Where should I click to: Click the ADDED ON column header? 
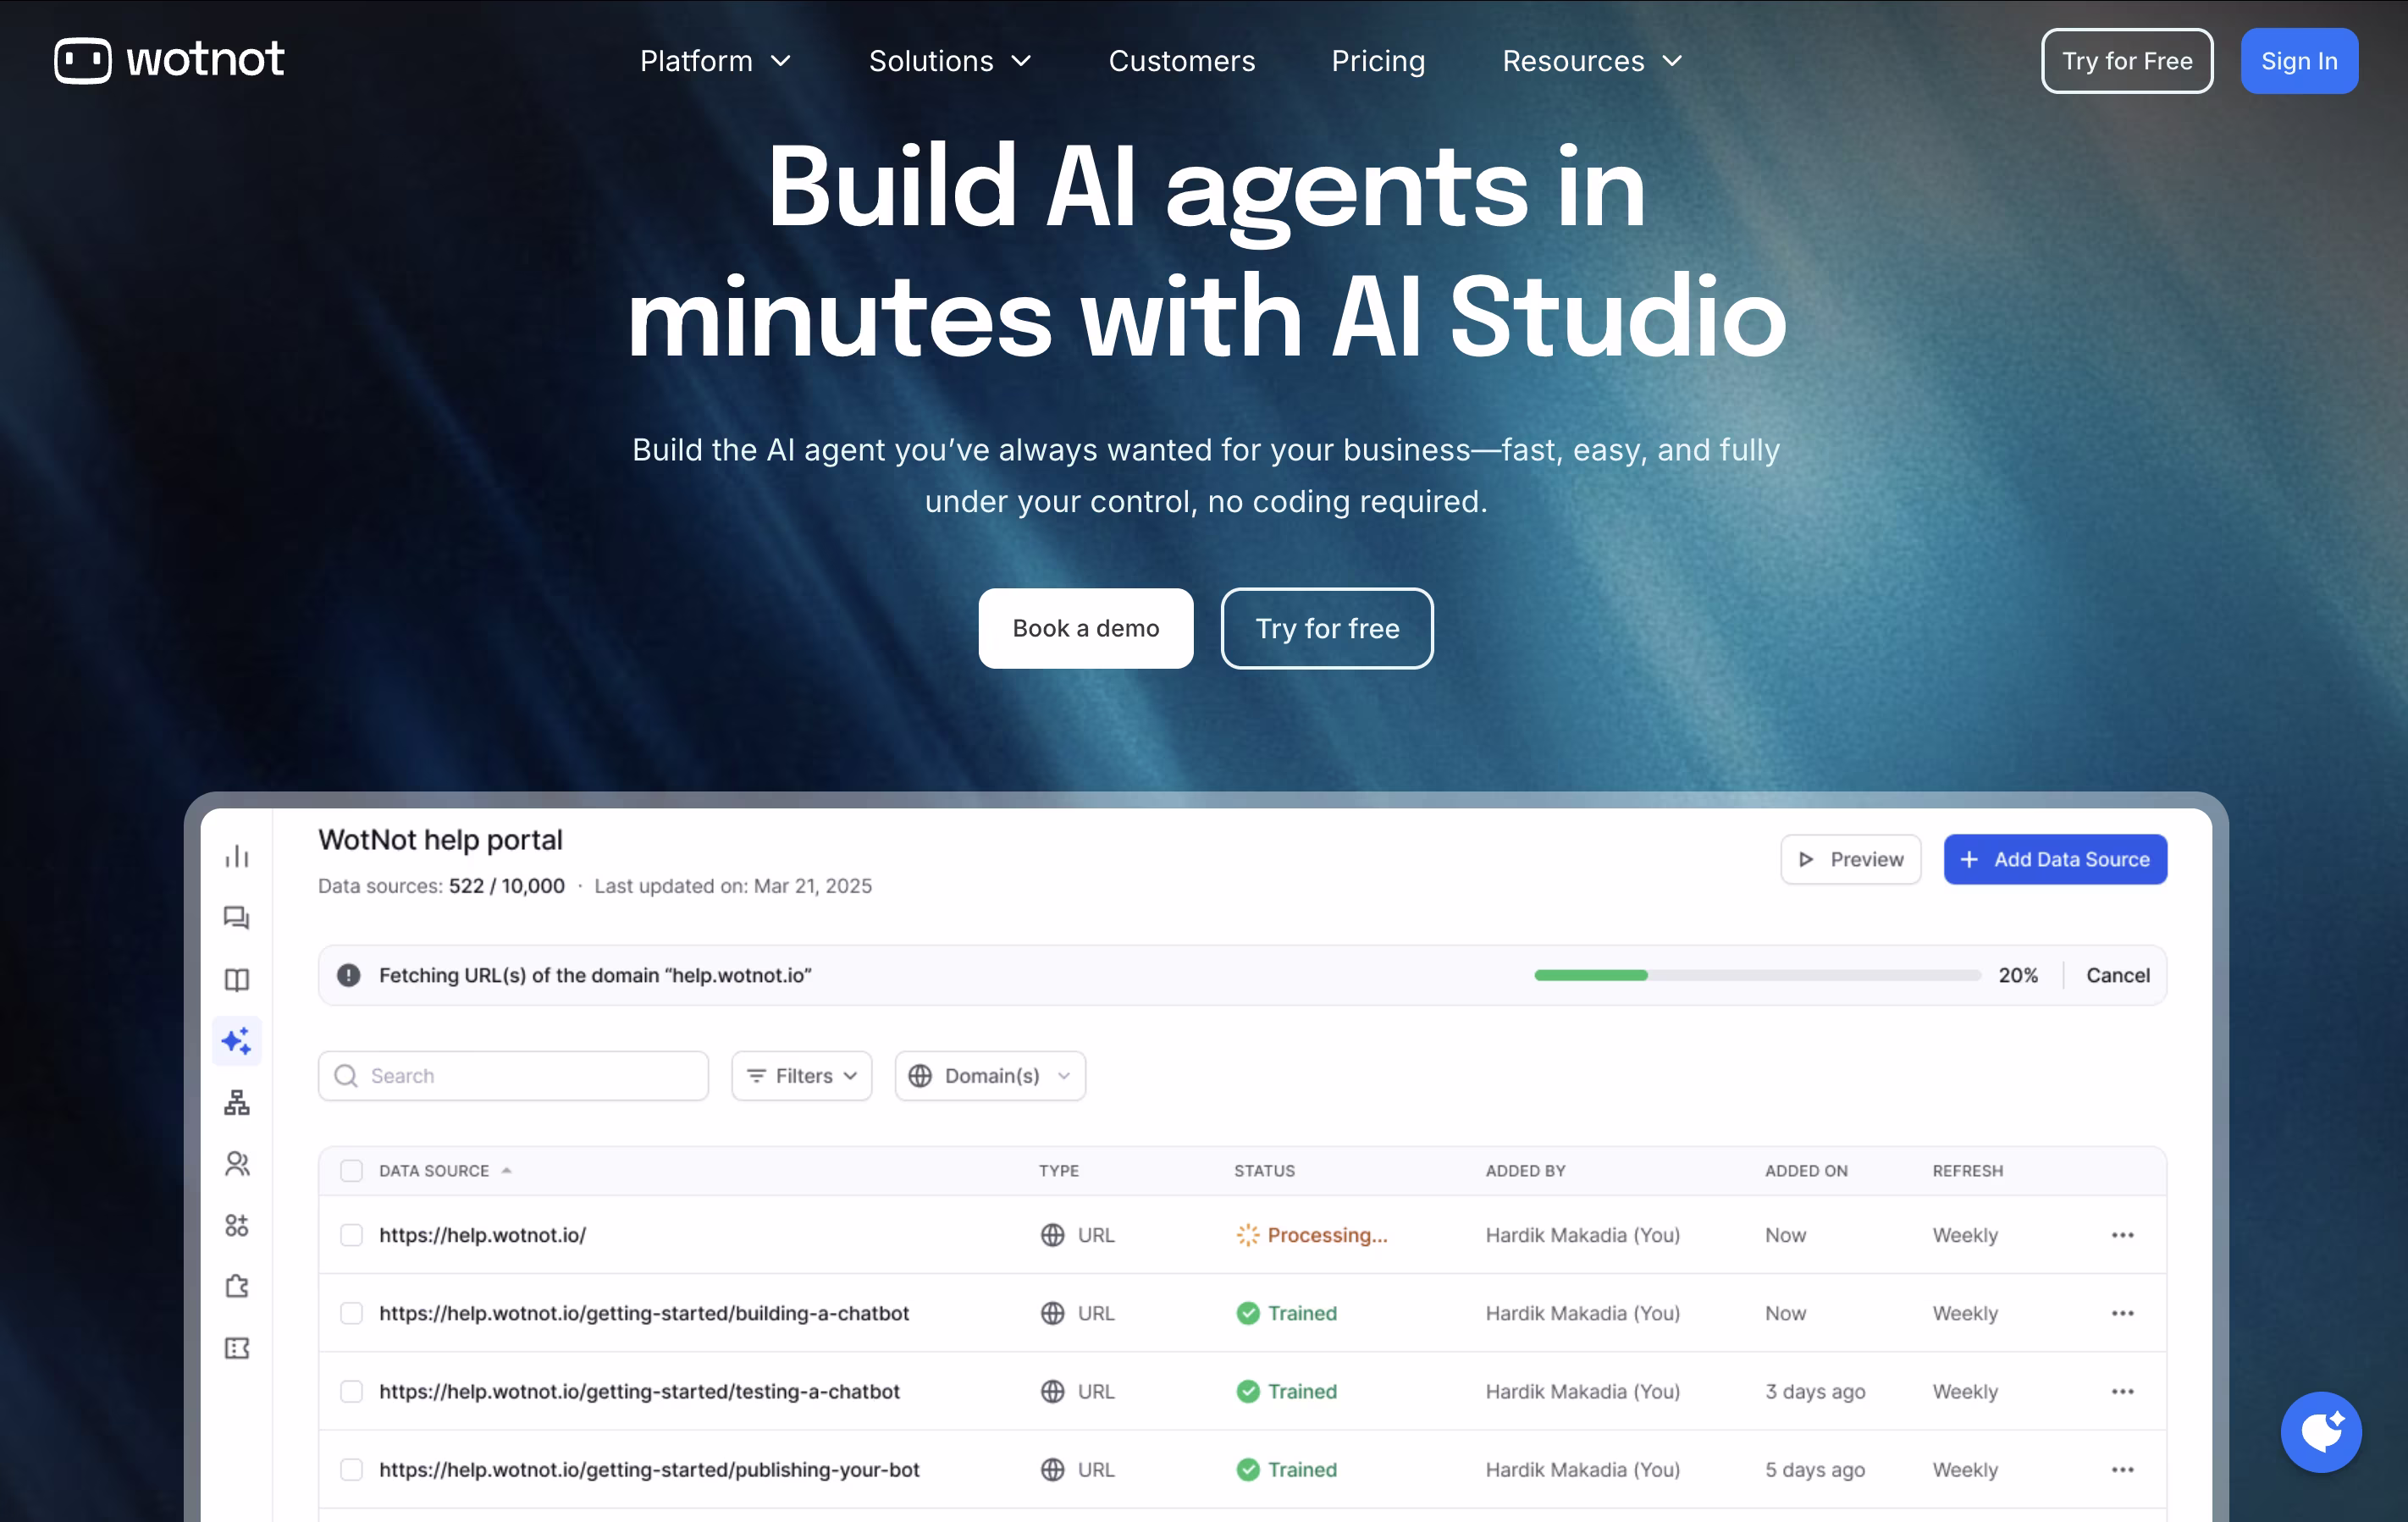pyautogui.click(x=1806, y=1171)
